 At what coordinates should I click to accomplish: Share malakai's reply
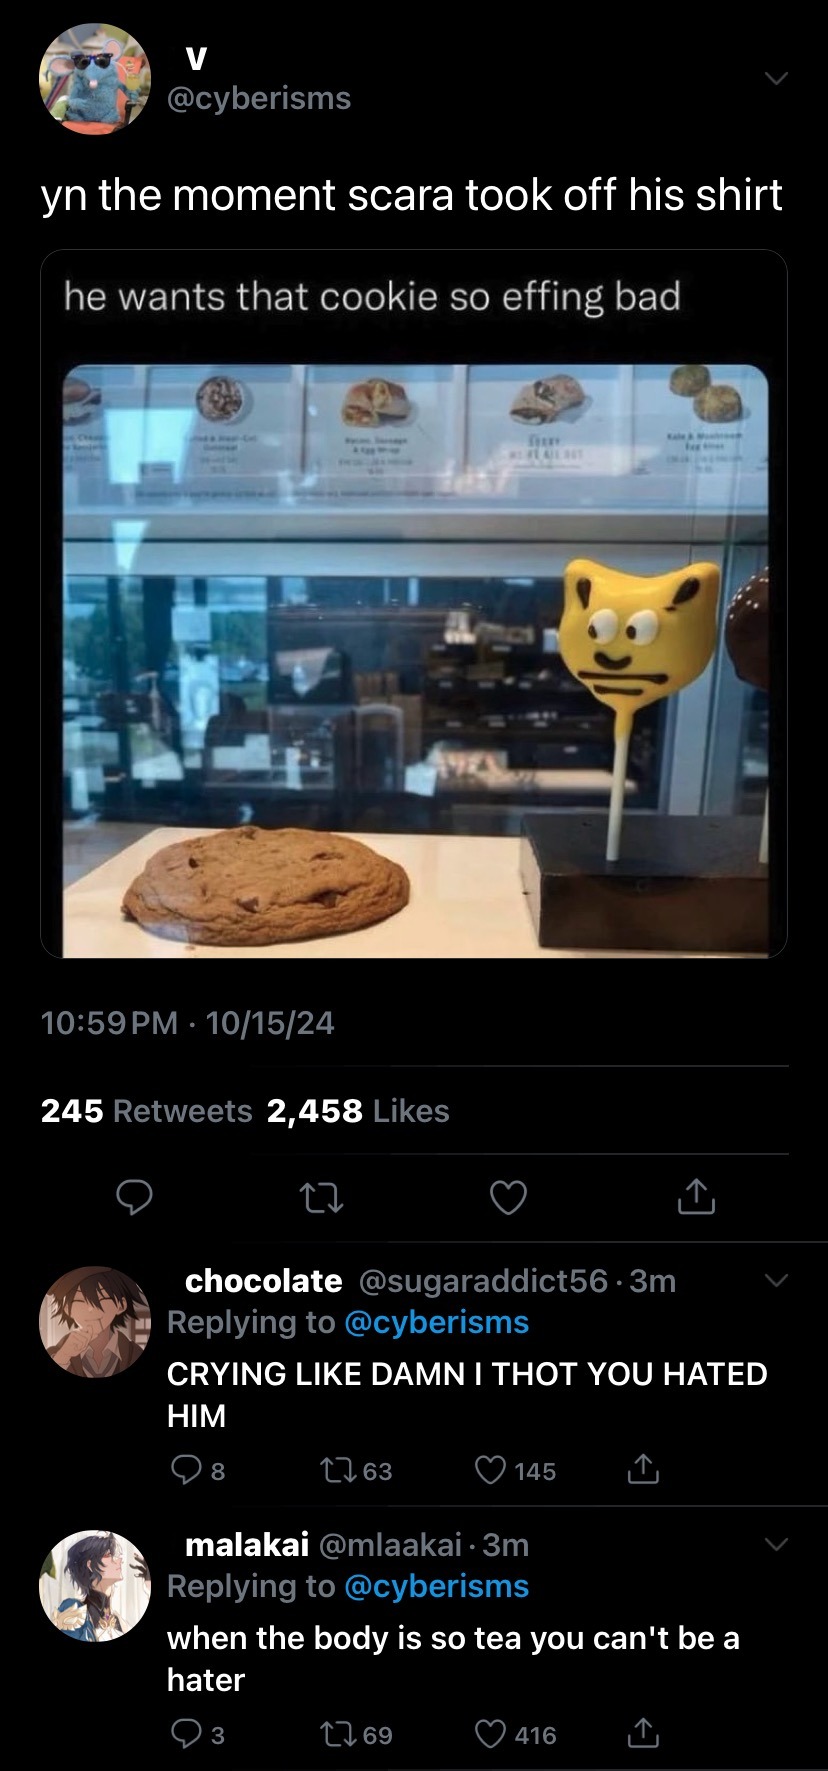[642, 1734]
